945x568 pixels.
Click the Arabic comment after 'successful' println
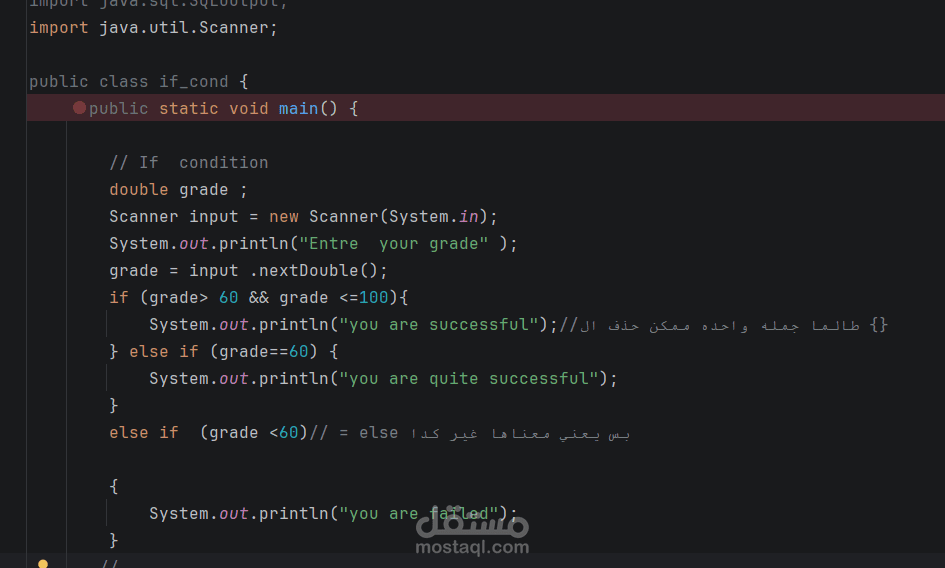coord(723,326)
